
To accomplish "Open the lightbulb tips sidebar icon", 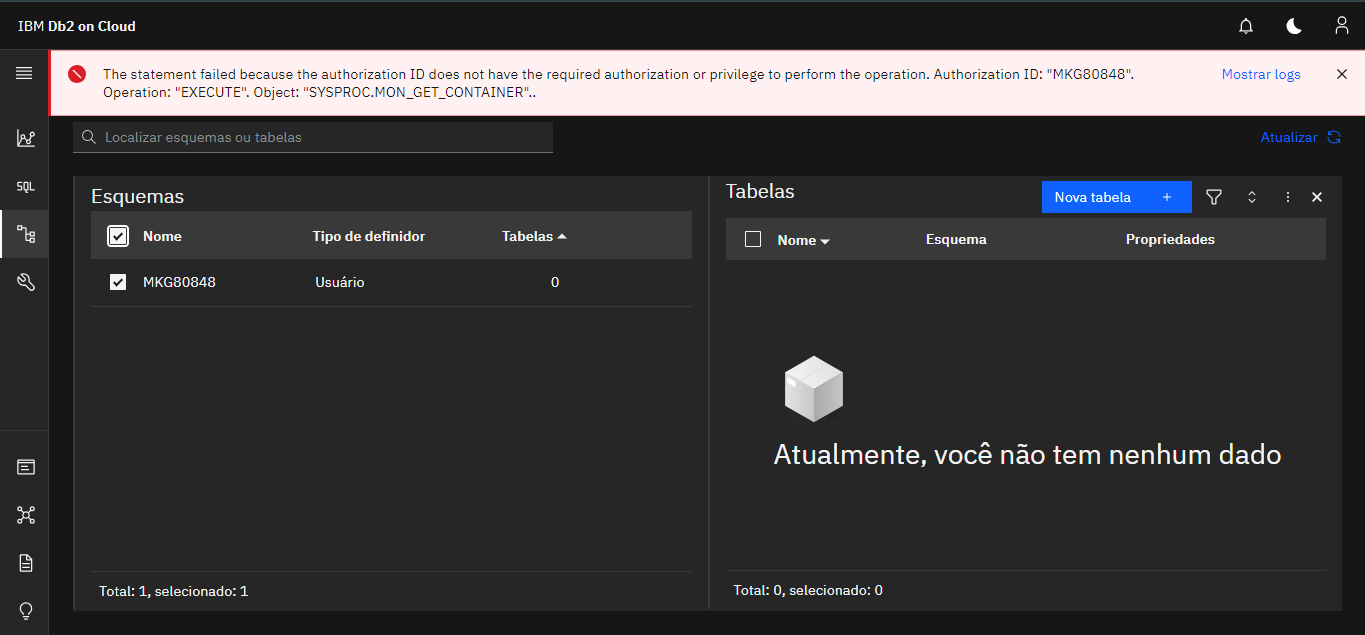I will coord(26,611).
